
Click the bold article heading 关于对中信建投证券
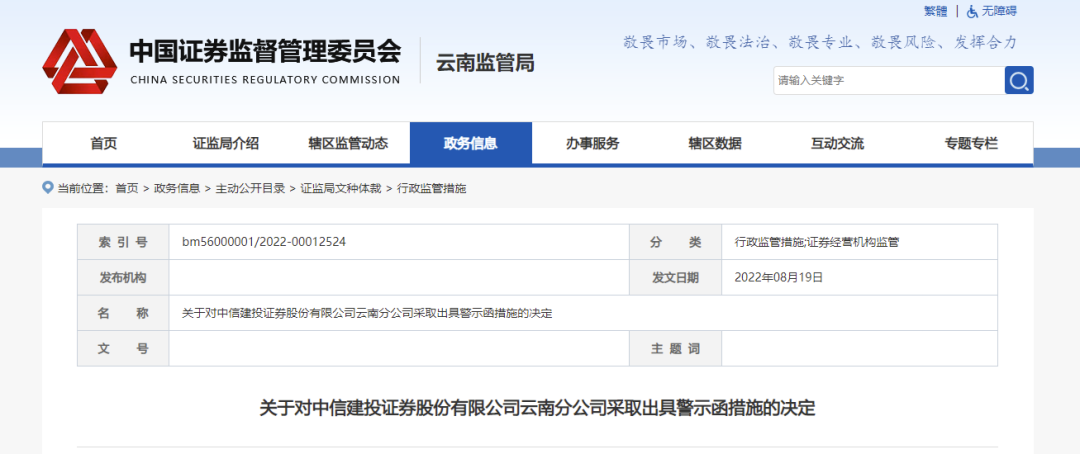click(x=537, y=408)
